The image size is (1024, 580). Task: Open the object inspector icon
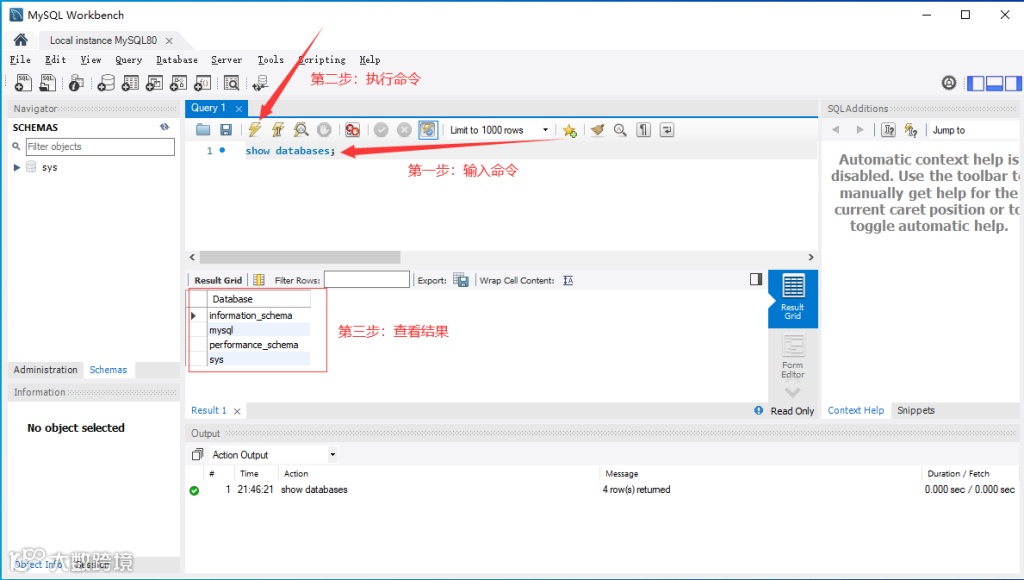pyautogui.click(x=76, y=83)
